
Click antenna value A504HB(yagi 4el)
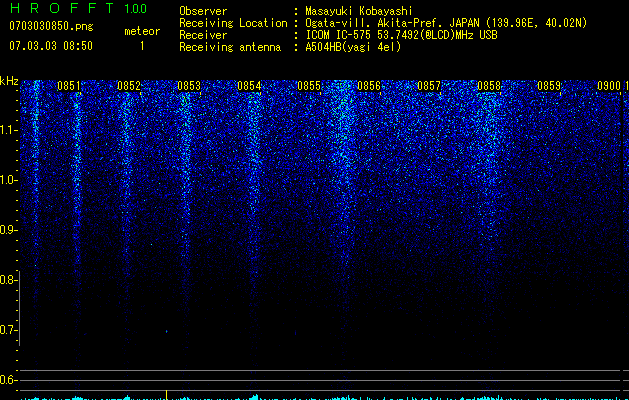pyautogui.click(x=353, y=47)
